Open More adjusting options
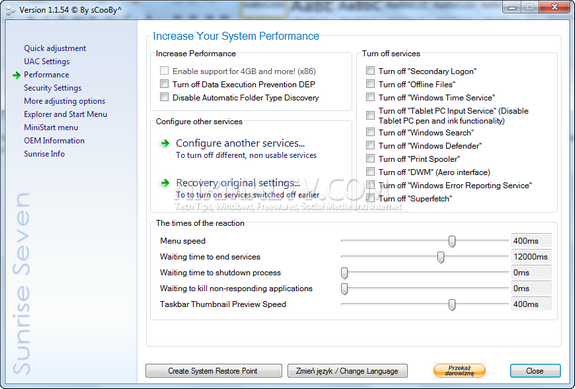The image size is (575, 389). coord(65,101)
